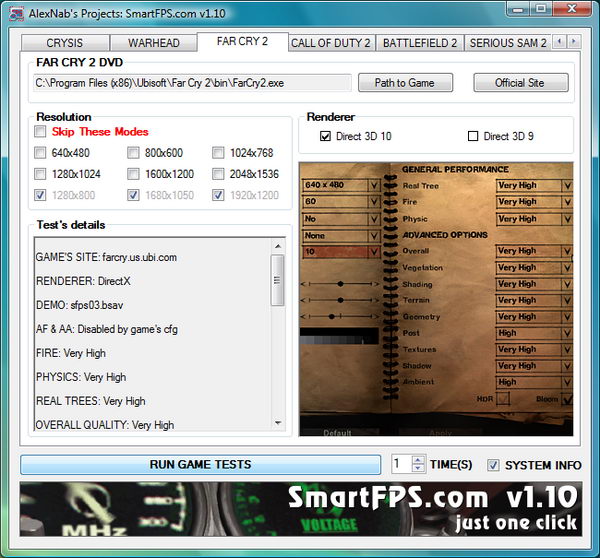Viewport: 600px width, 558px height.
Task: Open the Ambient quality dropdown
Action: coord(534,382)
